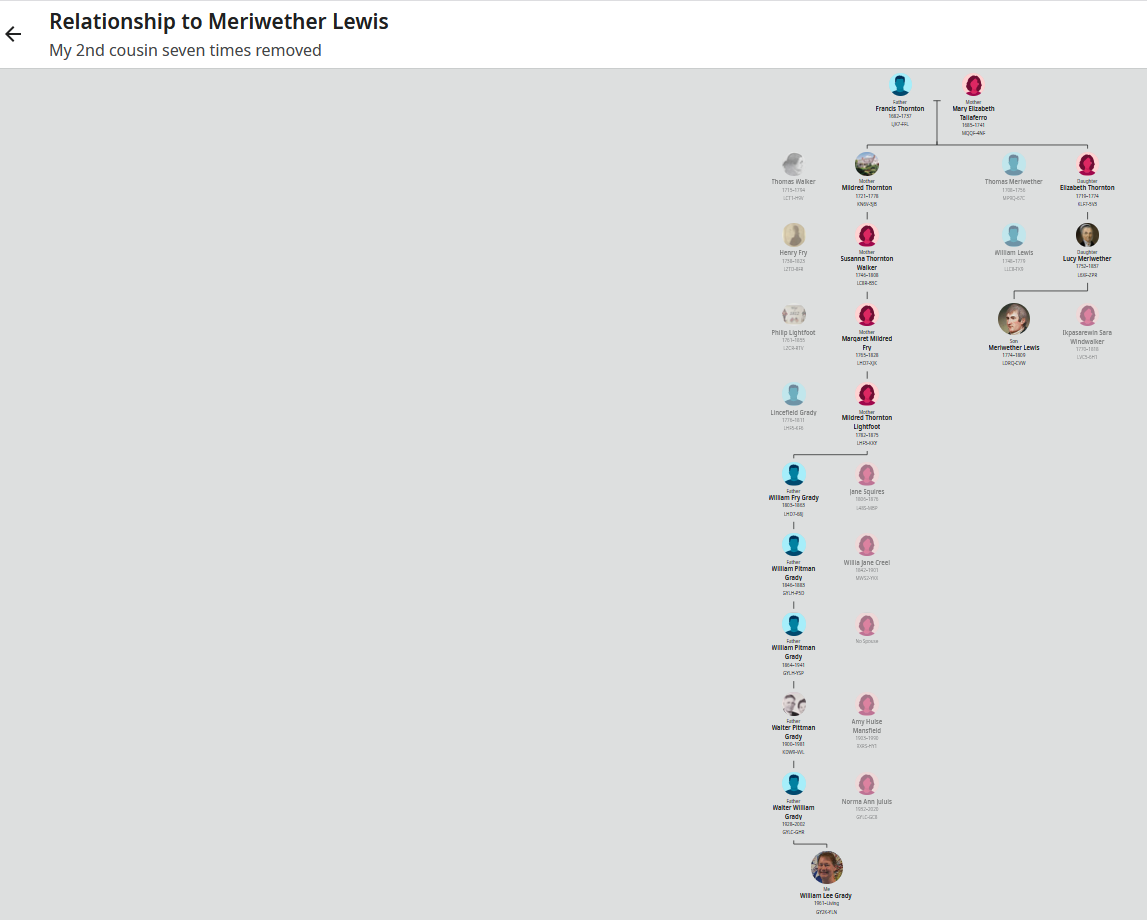This screenshot has height=920, width=1147.
Task: Select Mary Elizabeth Taliaferro's avatar icon
Action: point(973,85)
